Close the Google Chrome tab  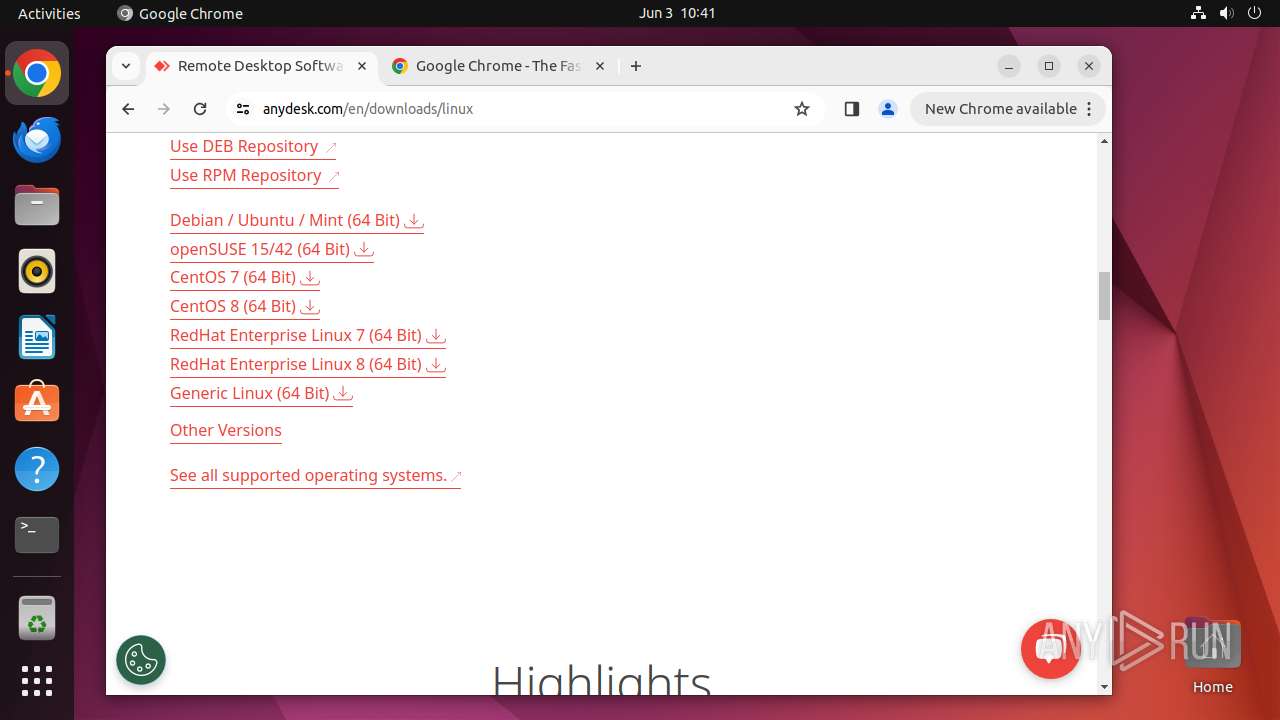(x=600, y=66)
